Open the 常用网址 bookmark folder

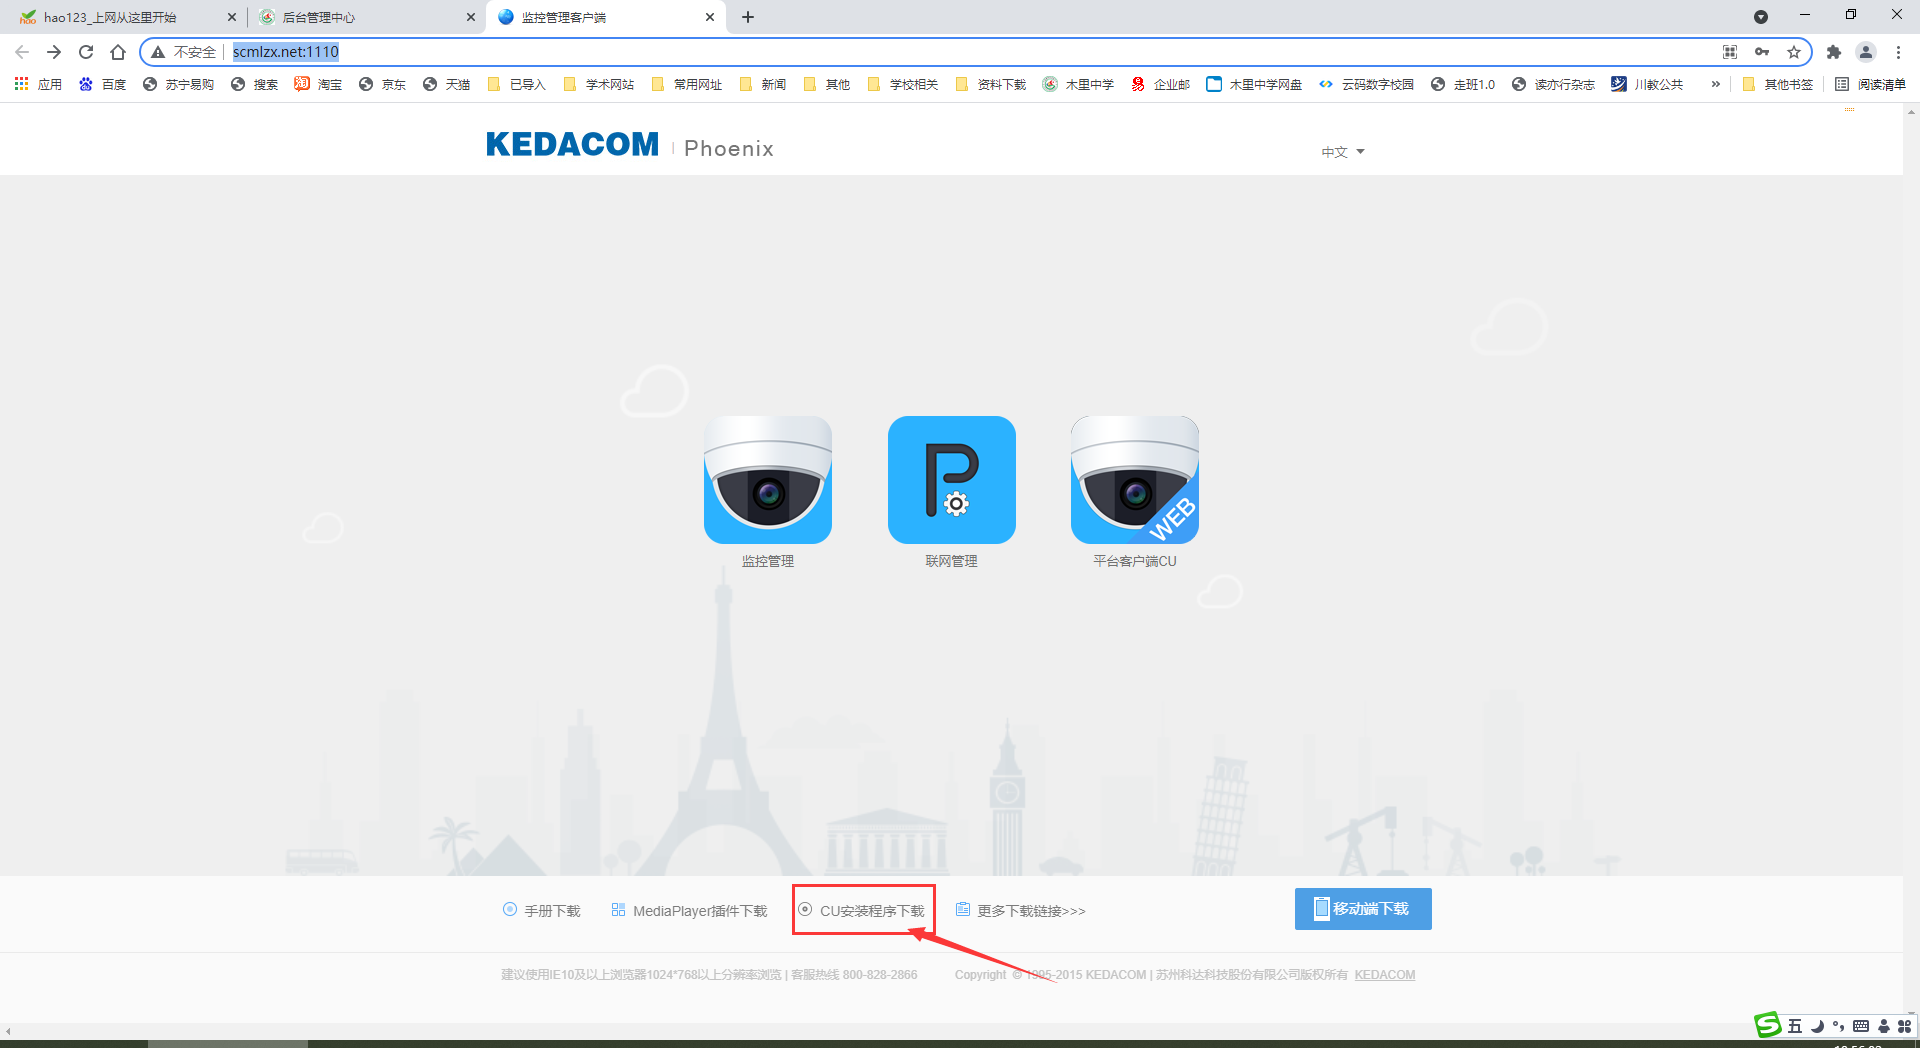point(686,84)
